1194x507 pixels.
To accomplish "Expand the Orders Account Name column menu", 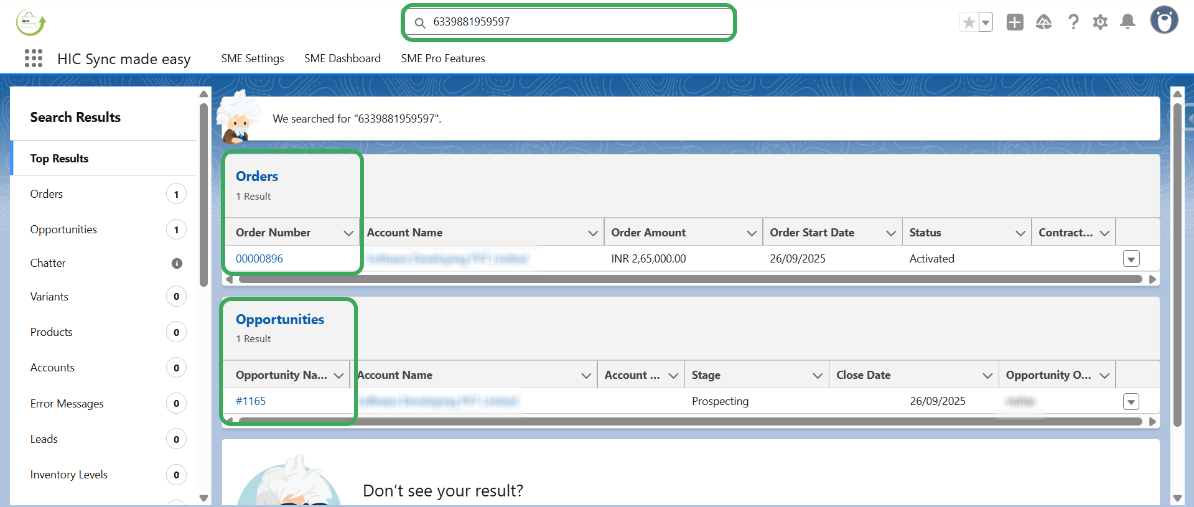I will pyautogui.click(x=594, y=233).
